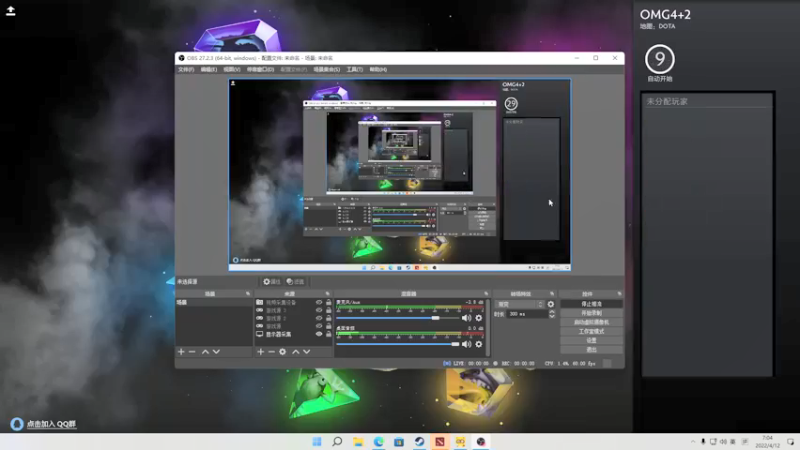Click the 工作室模式 studio mode button
Viewport: 800px width, 450px height.
coord(591,331)
